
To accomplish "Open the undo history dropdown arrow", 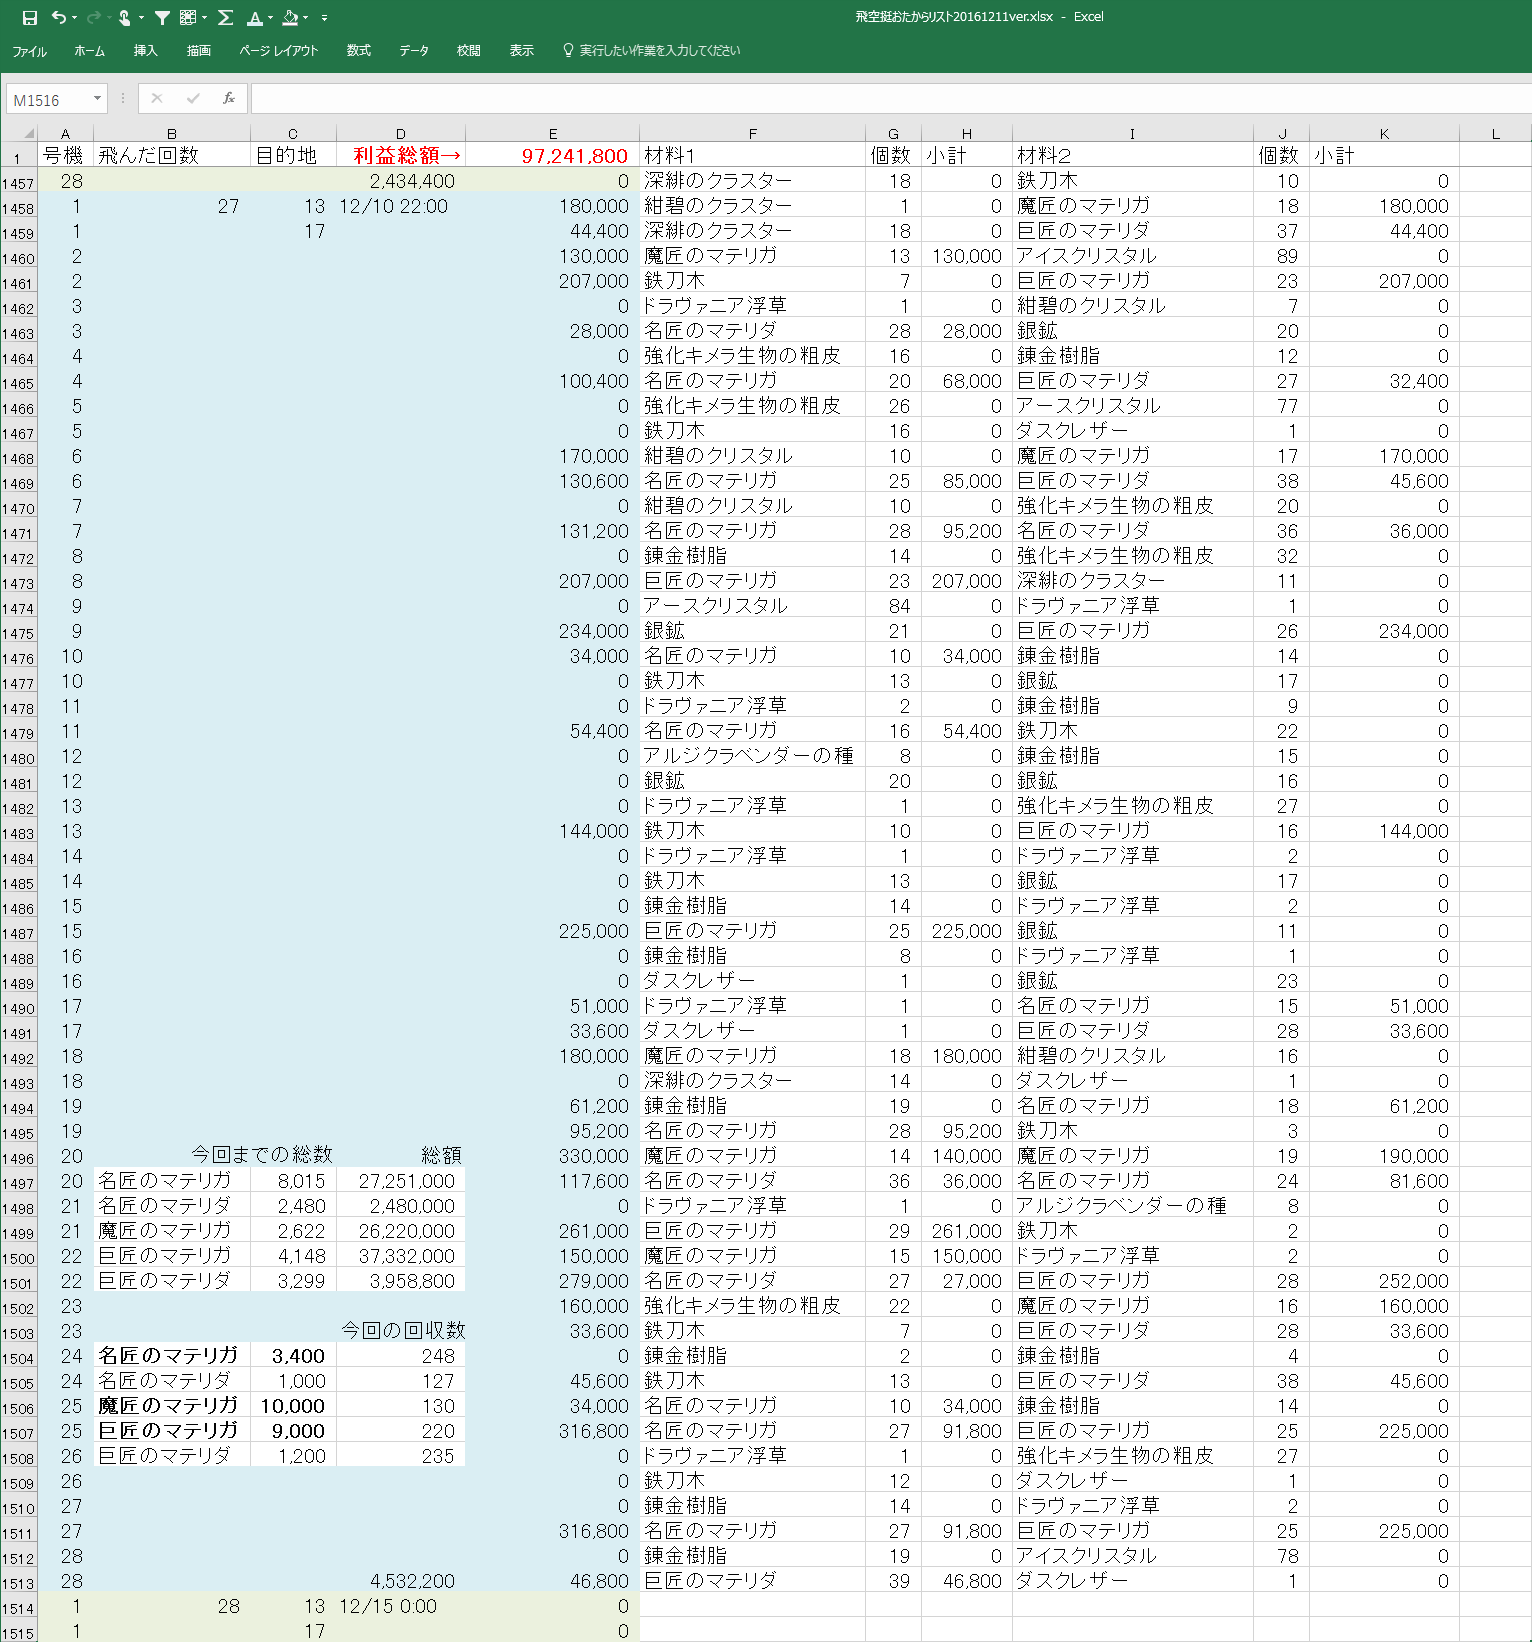I will (x=74, y=18).
